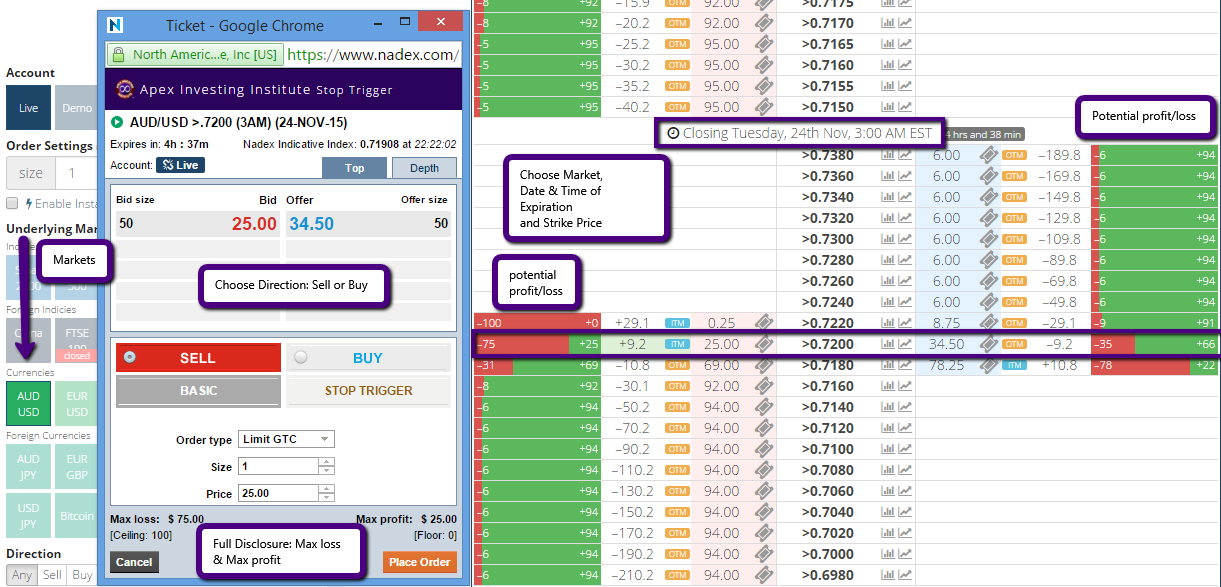Open line chart icon in >0.7150 row
This screenshot has width=1221, height=587.
pyautogui.click(x=905, y=107)
